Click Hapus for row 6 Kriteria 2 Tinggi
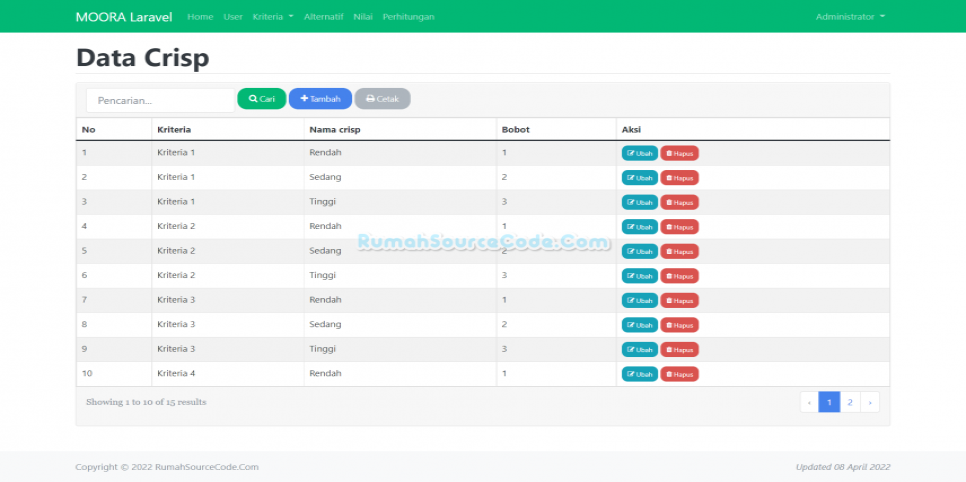This screenshot has height=482, width=966. coord(680,276)
